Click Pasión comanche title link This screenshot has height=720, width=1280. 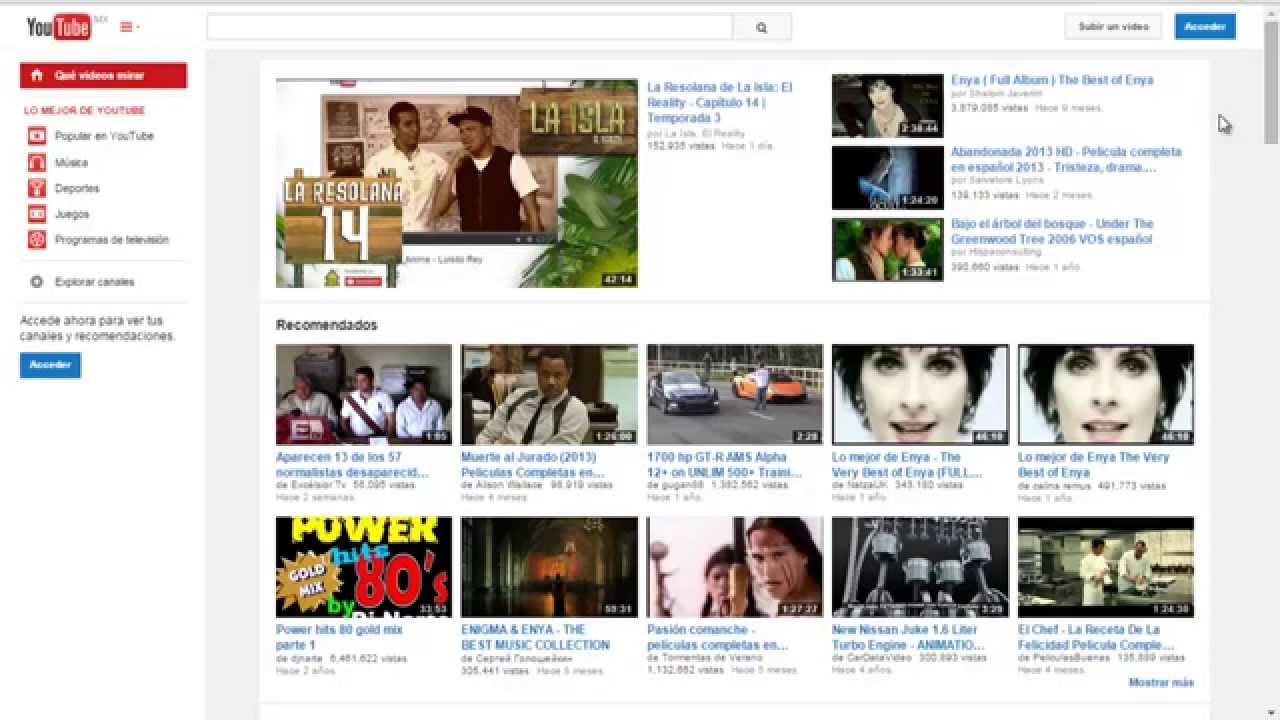tap(718, 637)
